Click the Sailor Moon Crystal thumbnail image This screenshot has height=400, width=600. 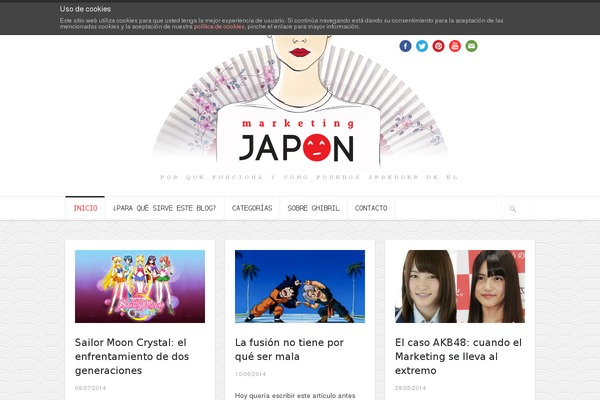coord(140,286)
